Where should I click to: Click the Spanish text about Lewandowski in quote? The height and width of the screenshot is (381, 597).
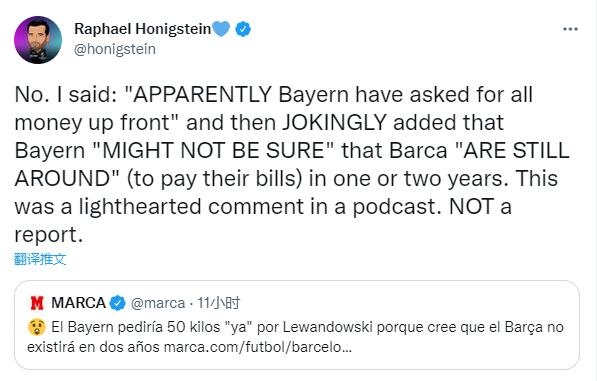pyautogui.click(x=295, y=337)
